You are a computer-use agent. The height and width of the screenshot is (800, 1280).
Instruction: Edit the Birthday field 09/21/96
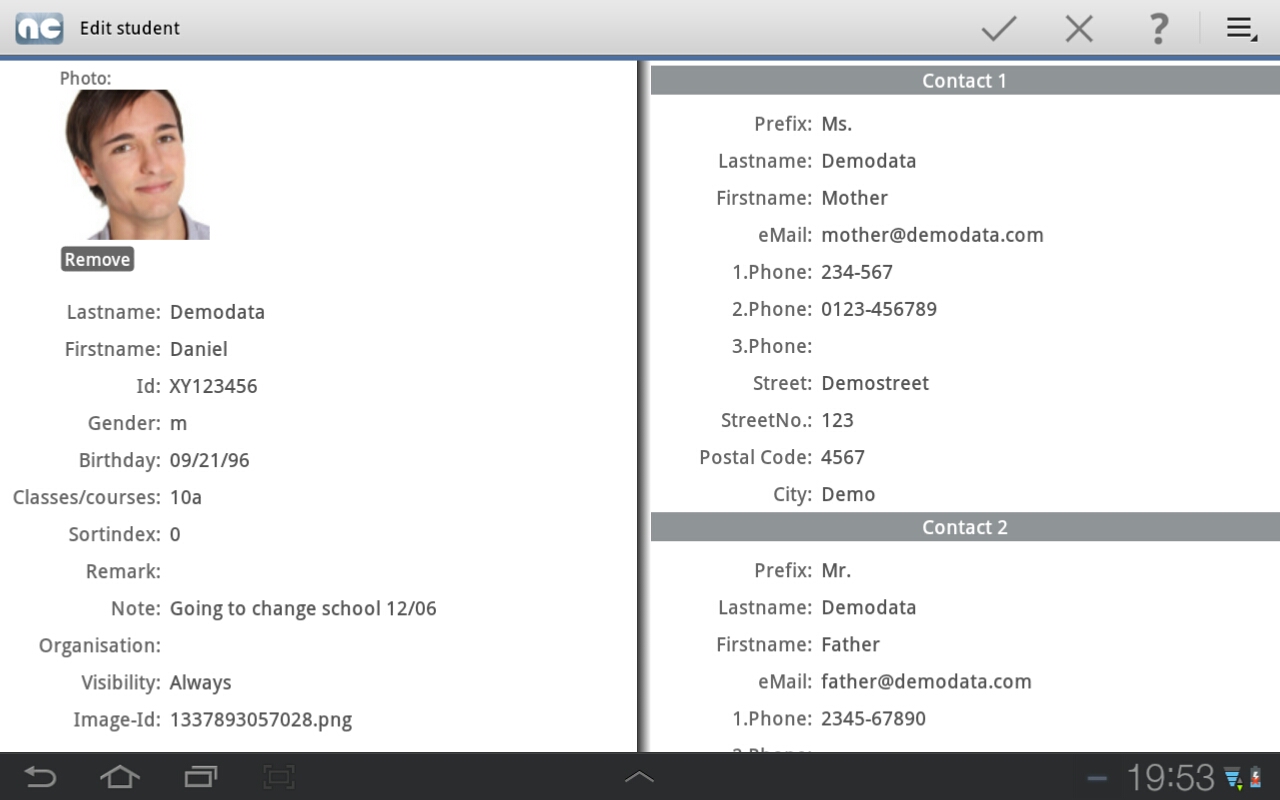209,460
